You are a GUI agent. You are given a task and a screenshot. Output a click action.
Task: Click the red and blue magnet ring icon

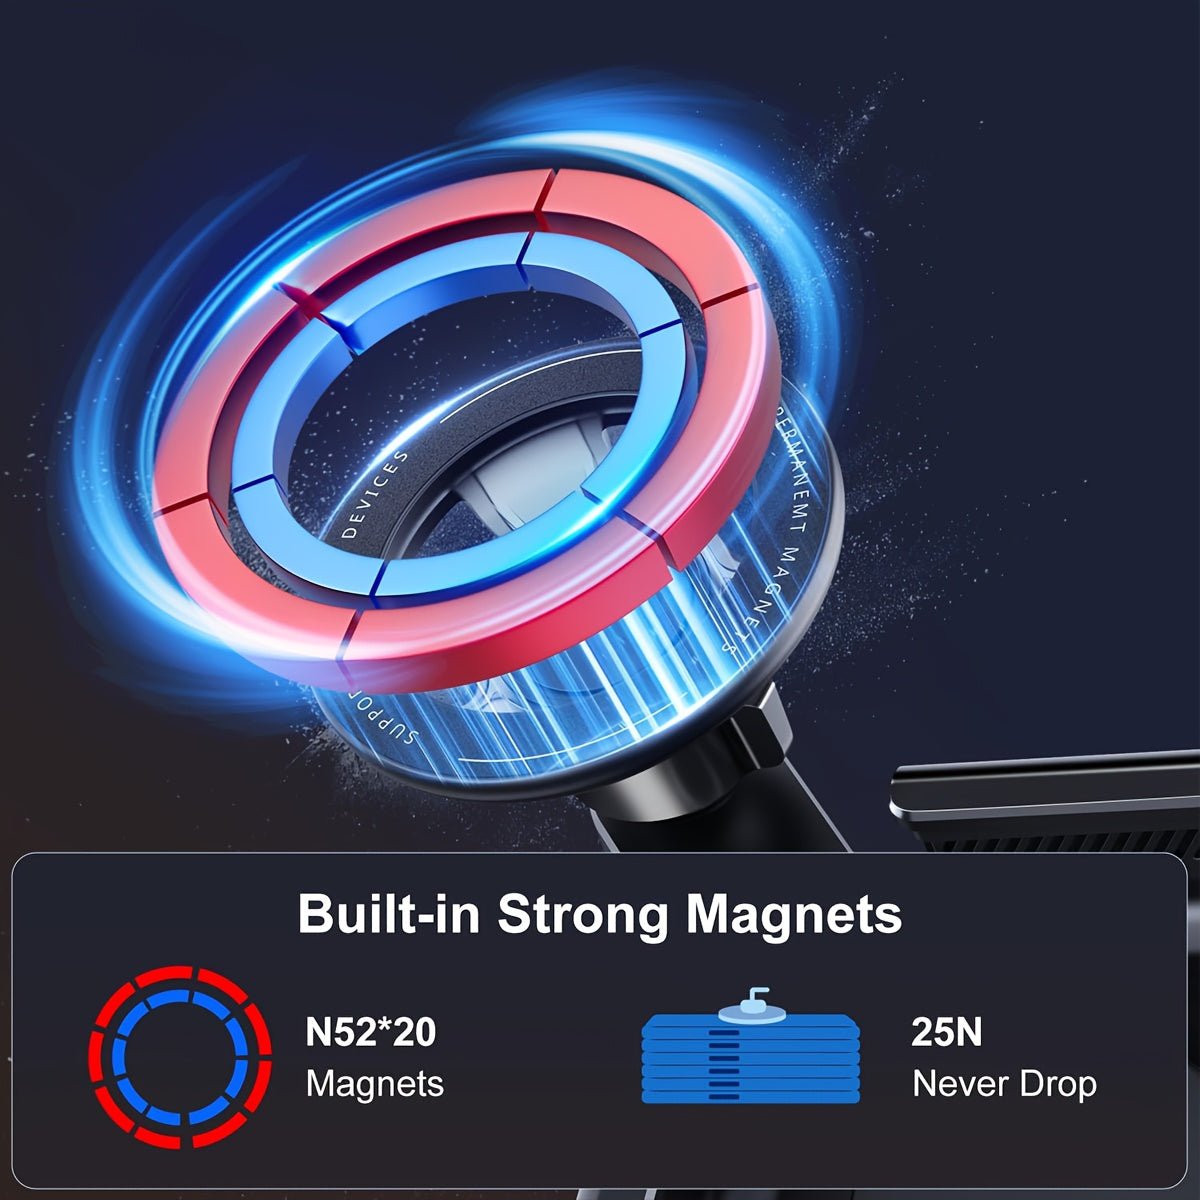[x=180, y=1056]
